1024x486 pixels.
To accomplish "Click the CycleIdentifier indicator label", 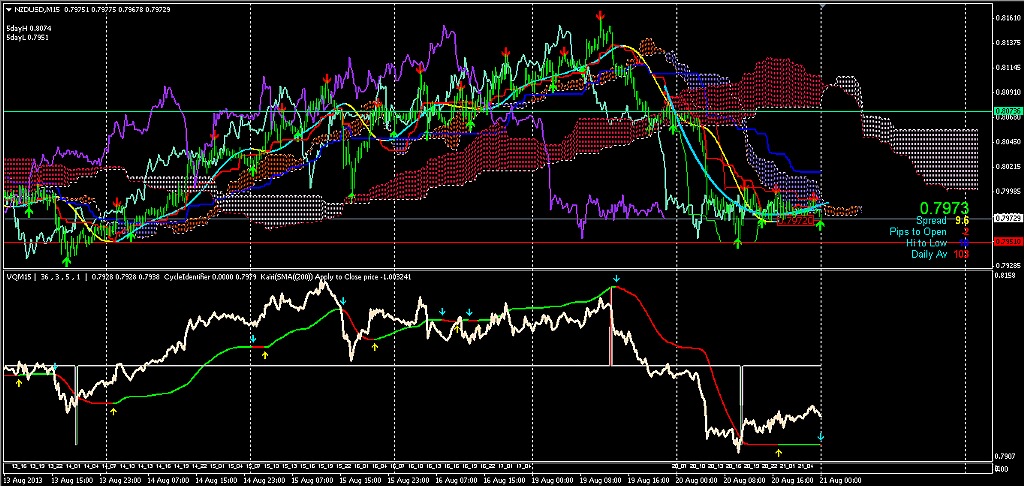I will [x=187, y=276].
